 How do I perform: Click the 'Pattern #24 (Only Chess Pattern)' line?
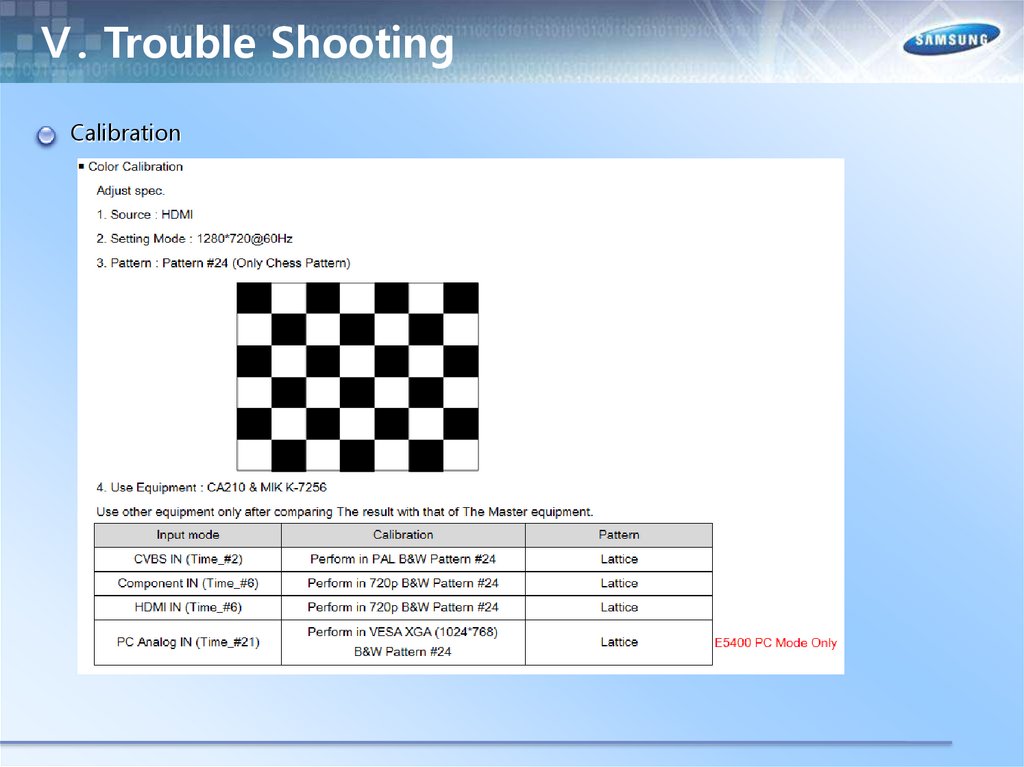coord(223,263)
